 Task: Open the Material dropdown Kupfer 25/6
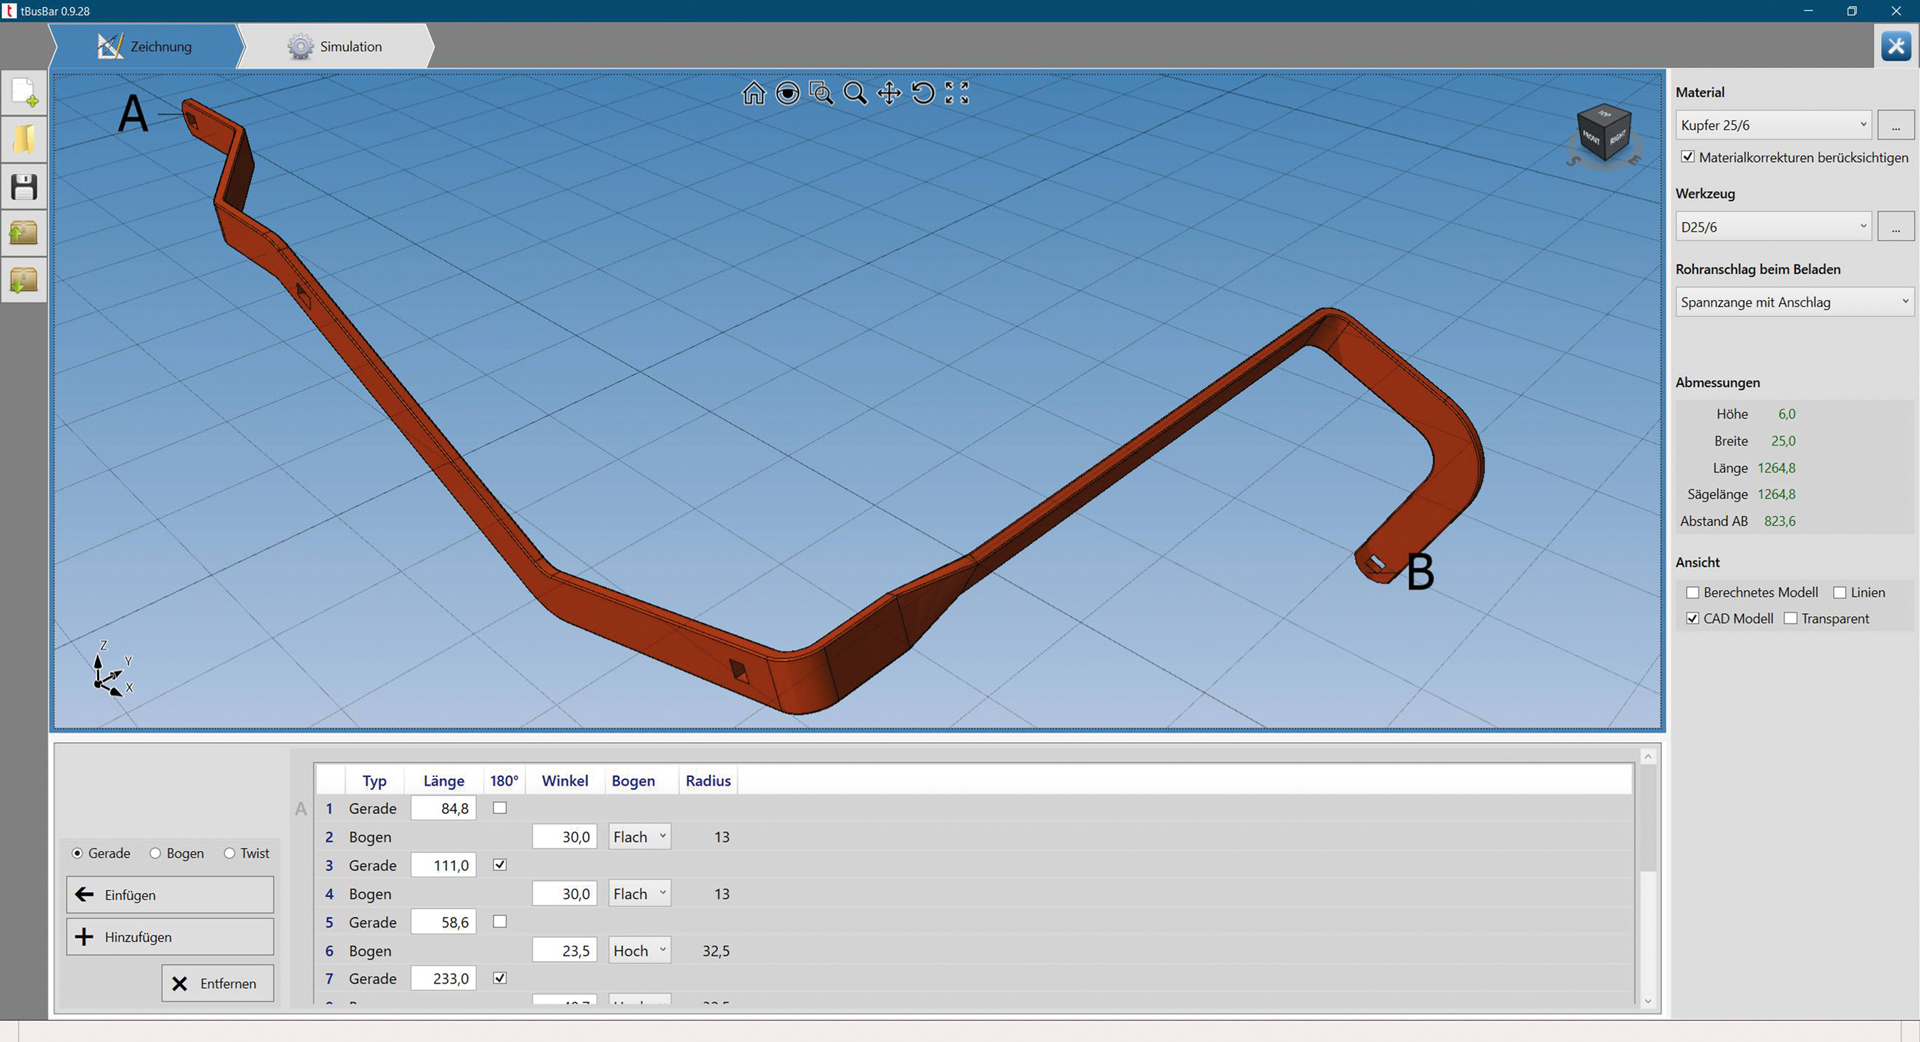tap(1772, 124)
